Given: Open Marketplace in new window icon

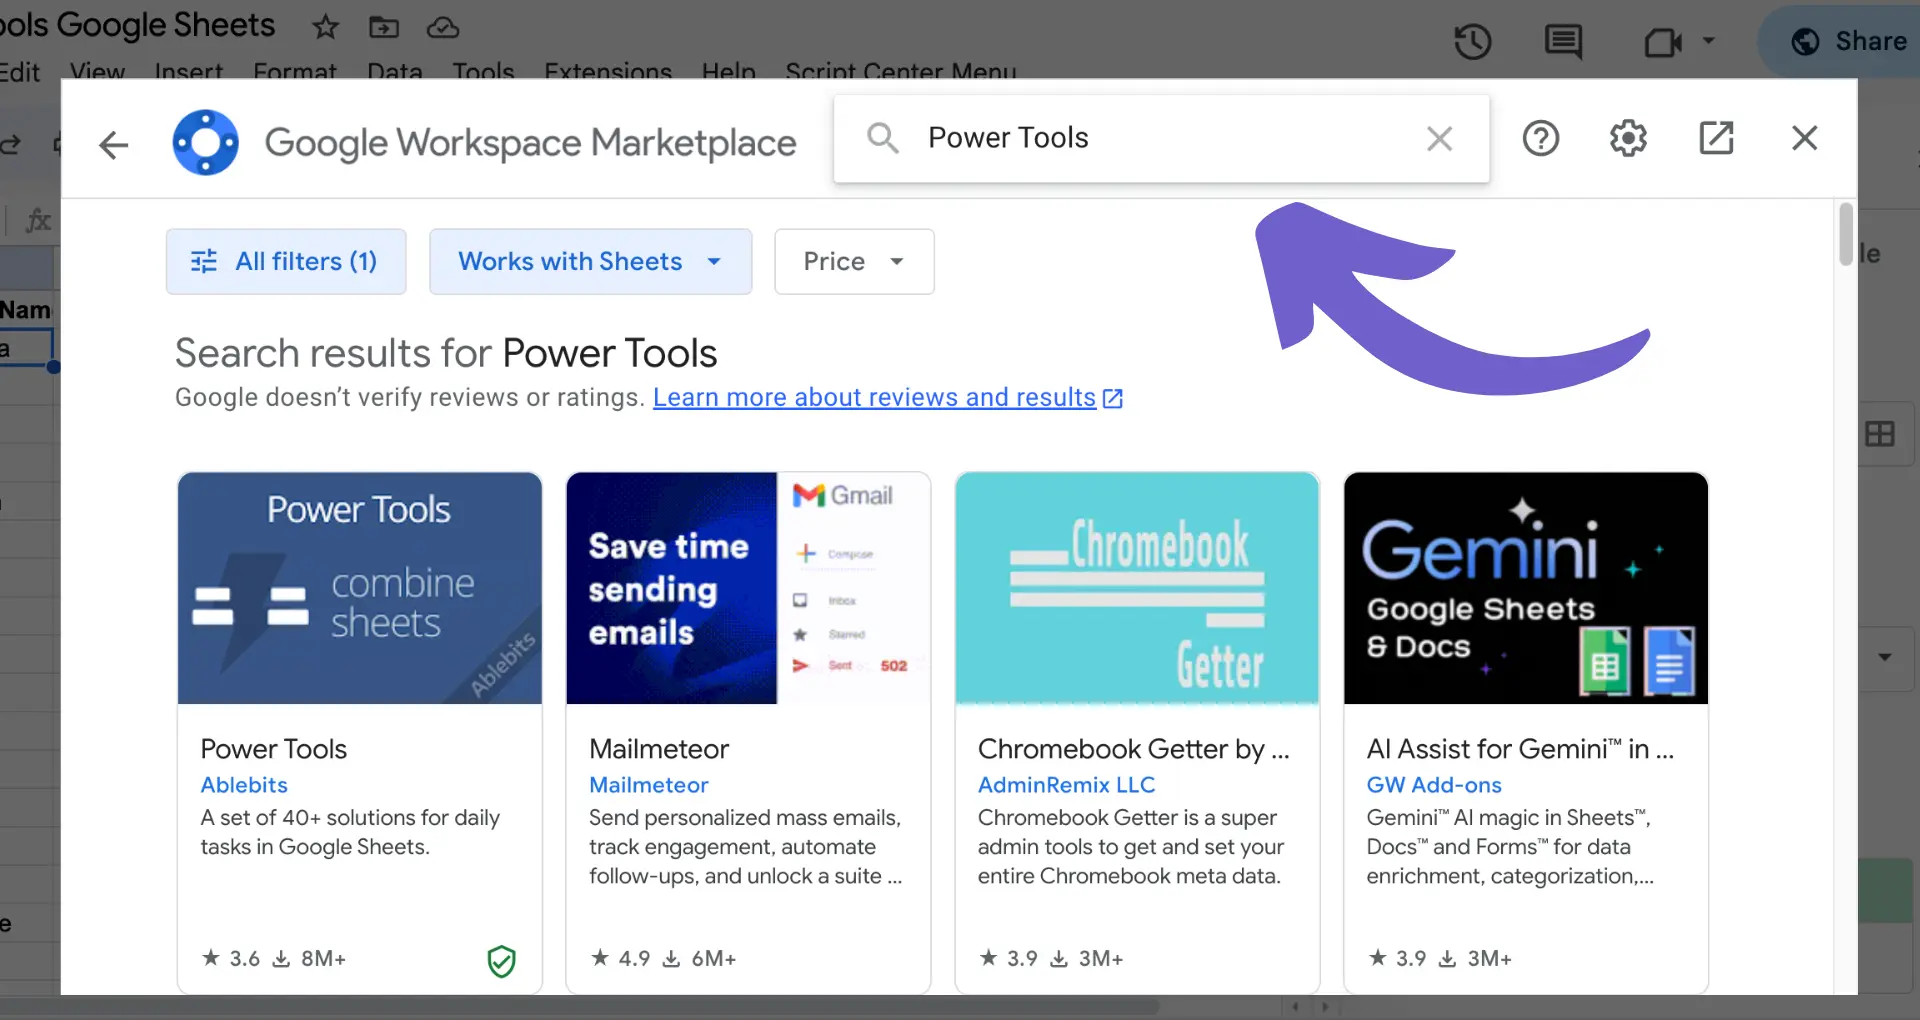Looking at the screenshot, I should (x=1716, y=138).
